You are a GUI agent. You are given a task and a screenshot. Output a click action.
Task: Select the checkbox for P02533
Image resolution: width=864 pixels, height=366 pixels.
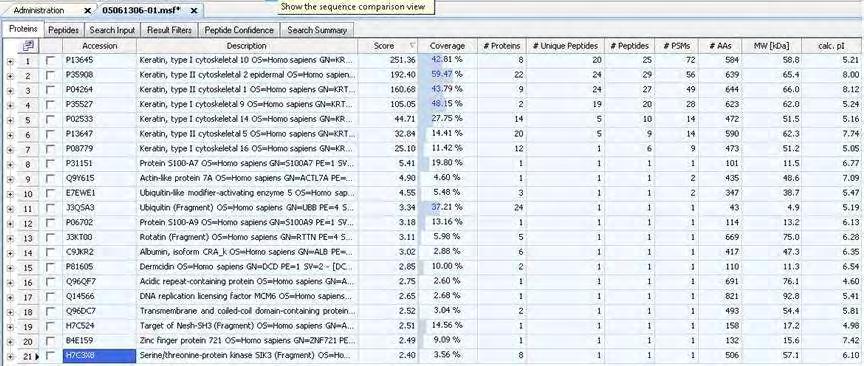(x=50, y=119)
